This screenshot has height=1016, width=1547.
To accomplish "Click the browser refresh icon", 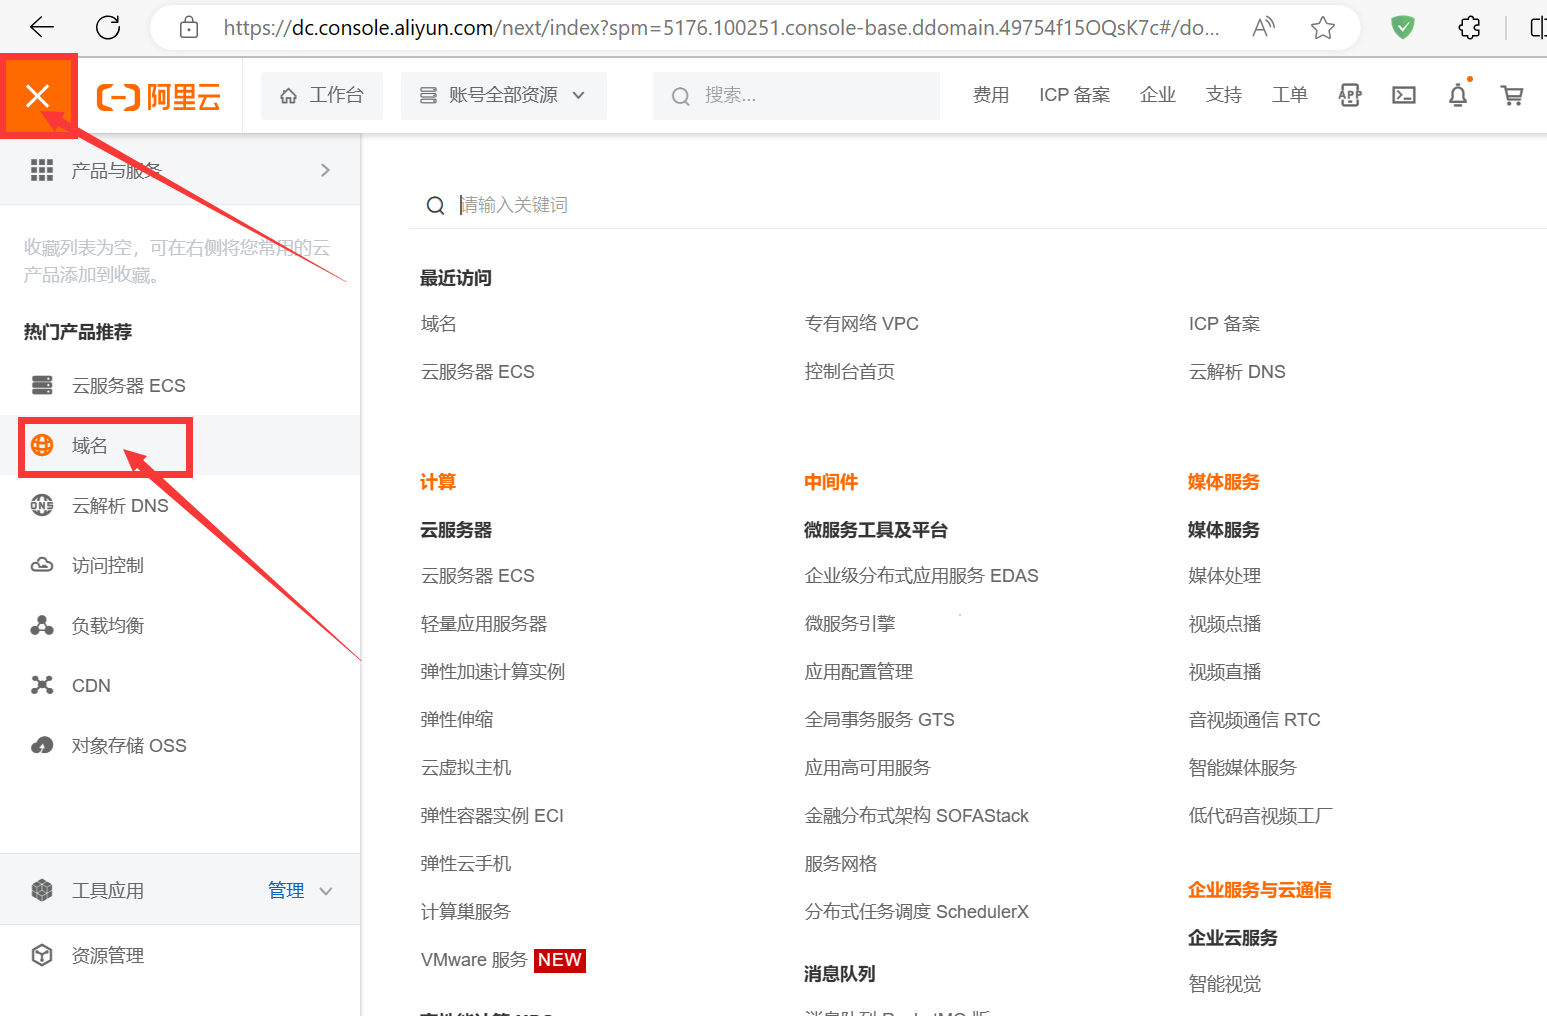I will point(108,27).
